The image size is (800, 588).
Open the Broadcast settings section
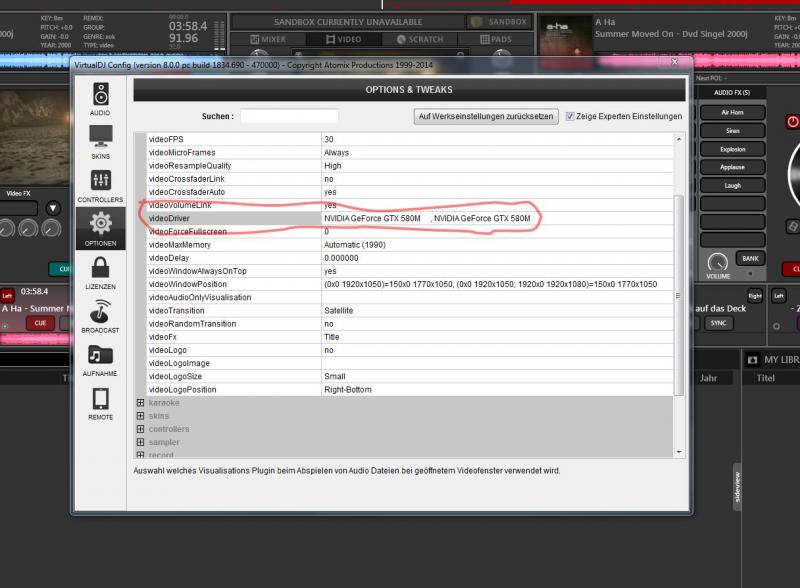101,316
